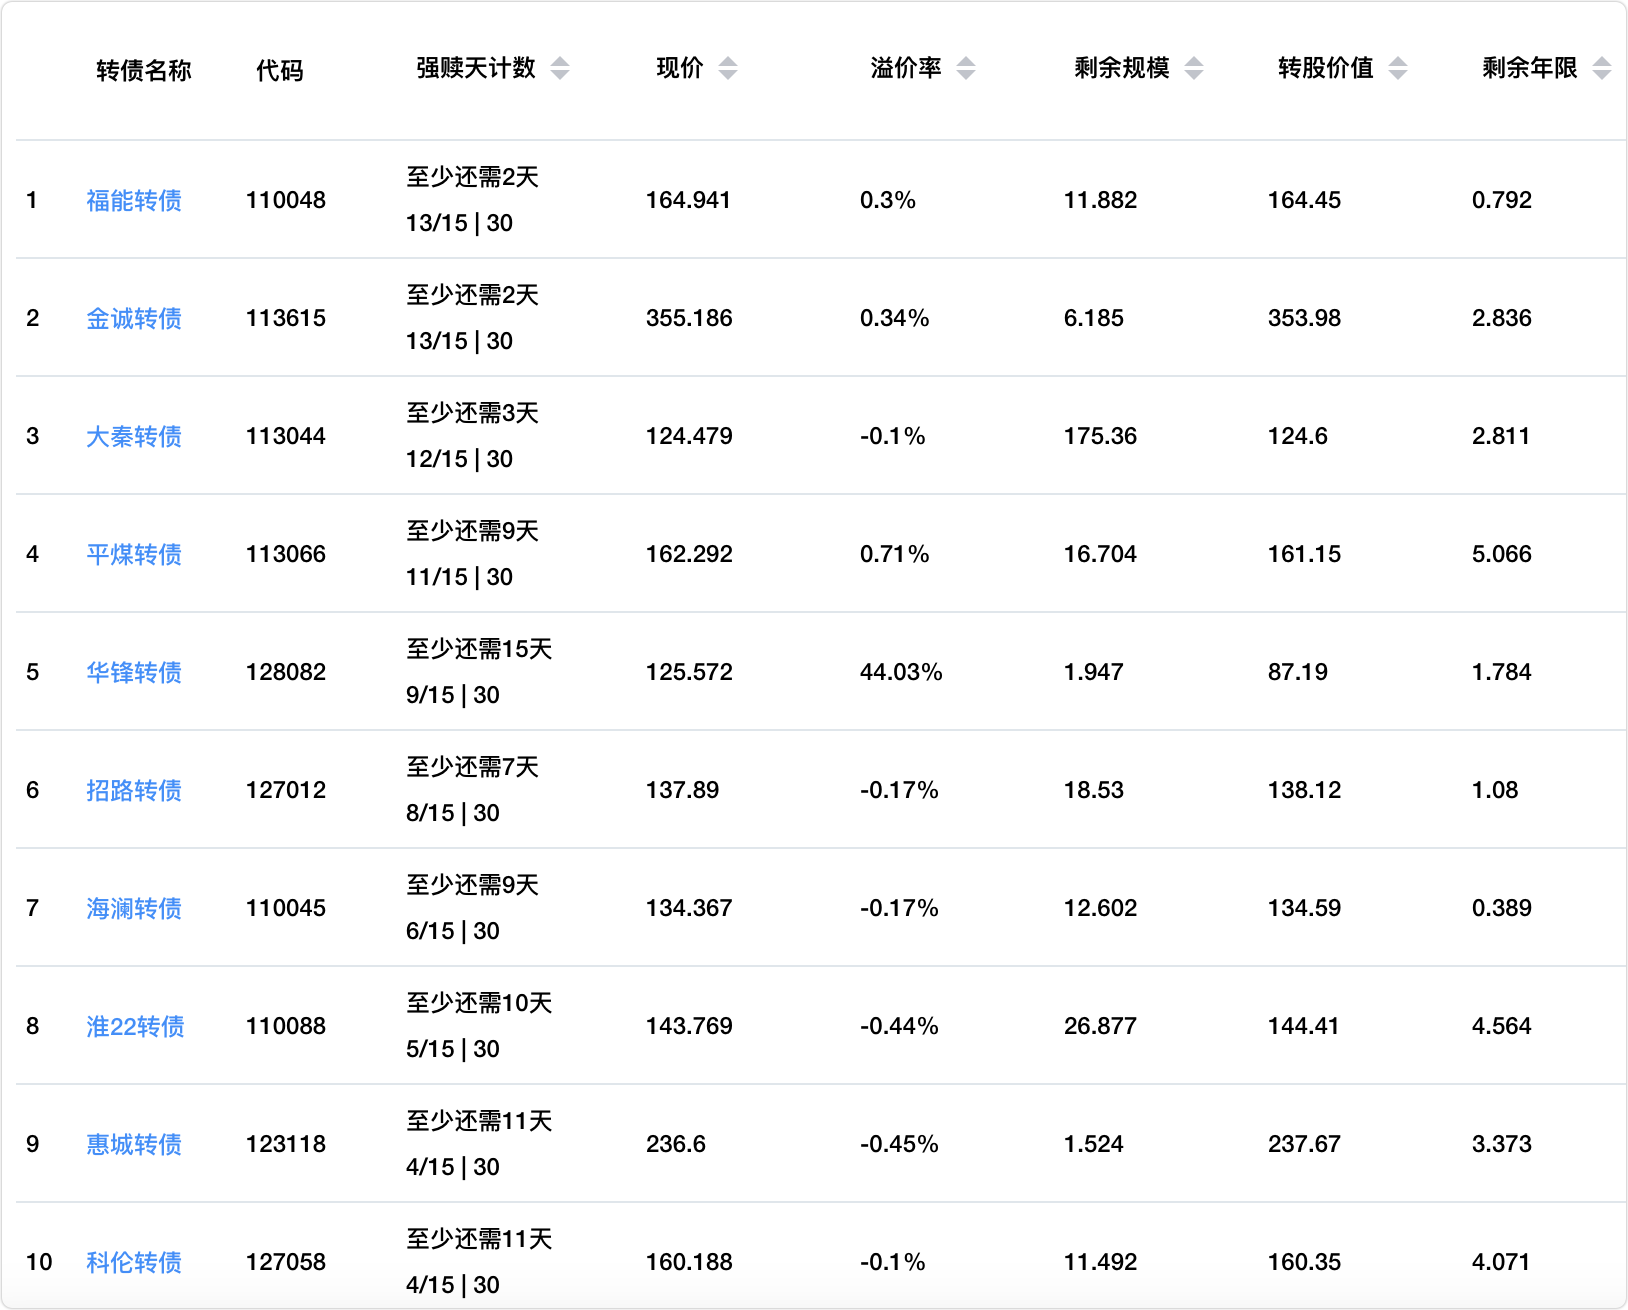Open 华锋转债 link
The height and width of the screenshot is (1310, 1628).
coord(134,673)
